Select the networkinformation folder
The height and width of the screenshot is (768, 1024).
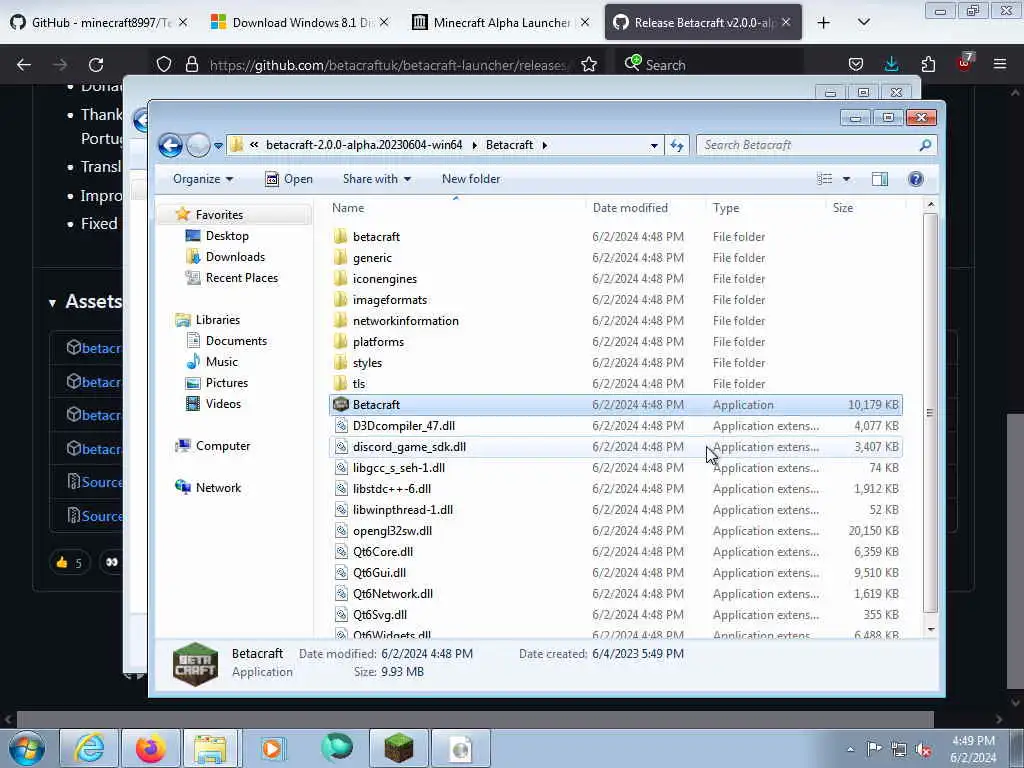pyautogui.click(x=406, y=321)
